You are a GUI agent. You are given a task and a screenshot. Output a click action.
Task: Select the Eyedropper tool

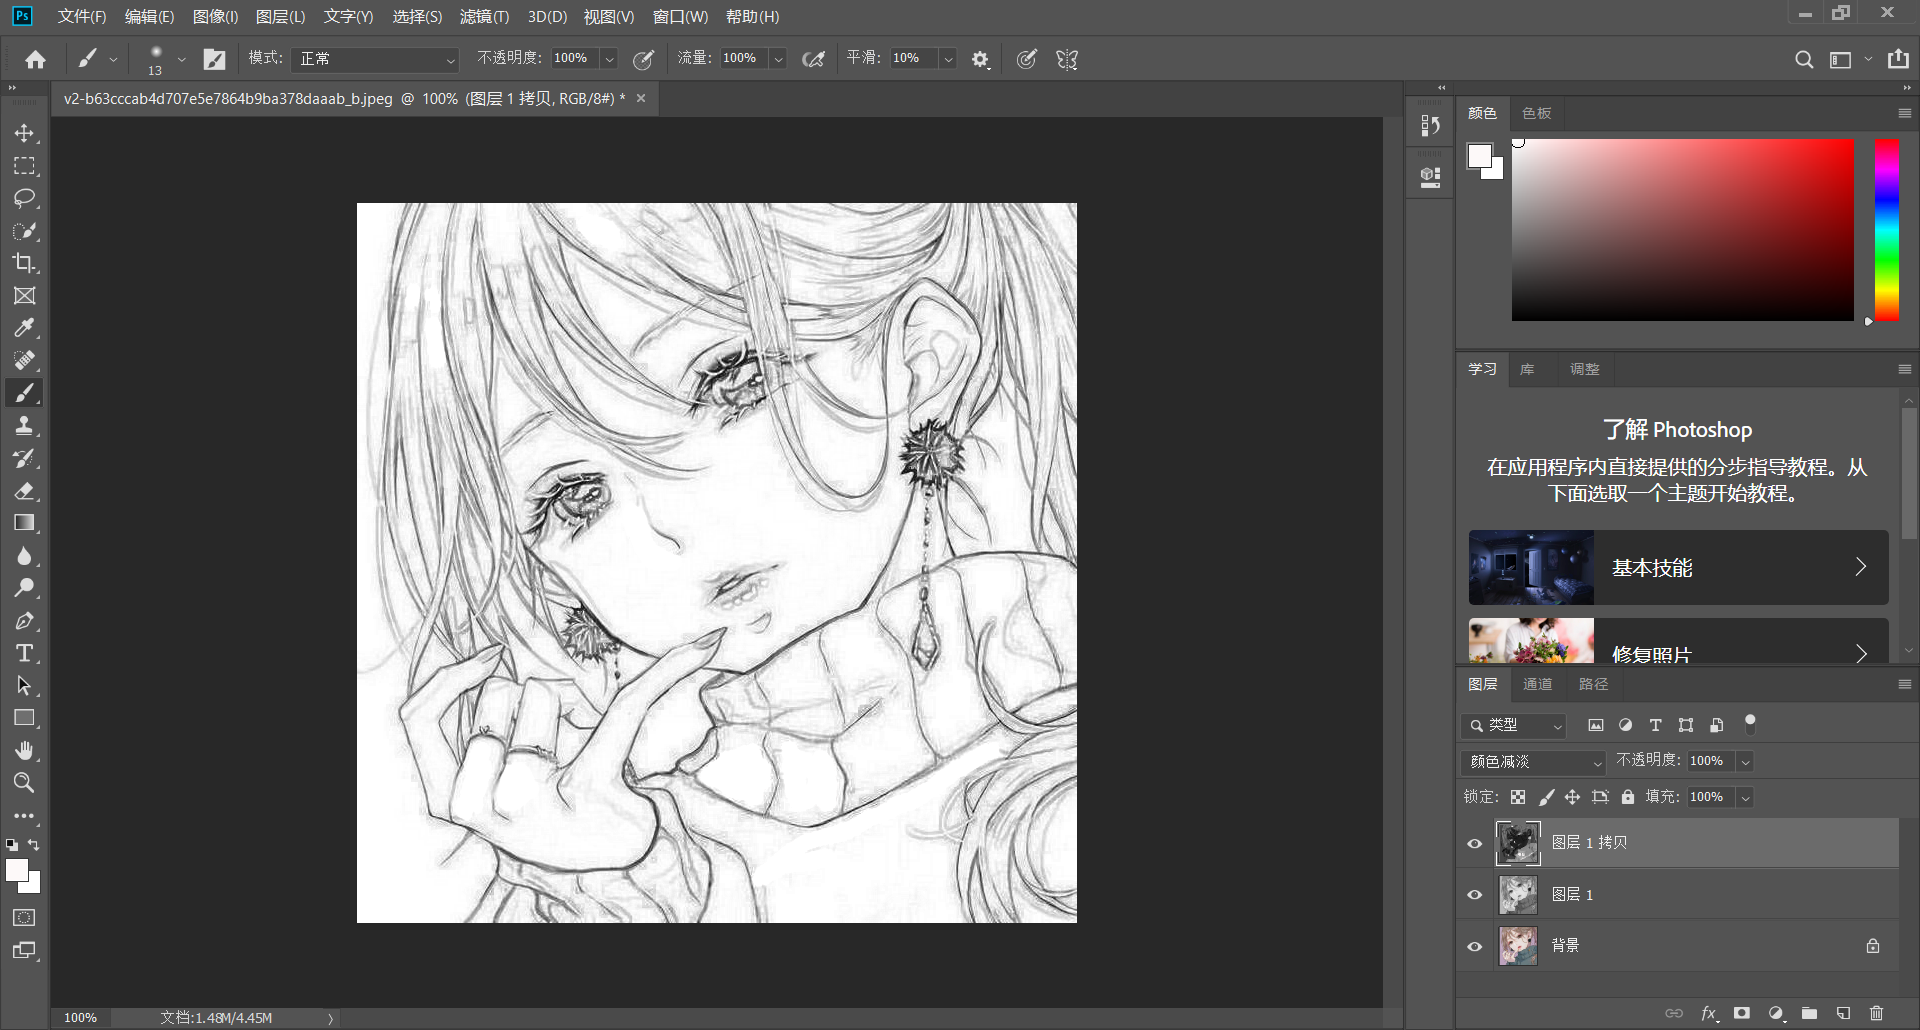click(24, 328)
